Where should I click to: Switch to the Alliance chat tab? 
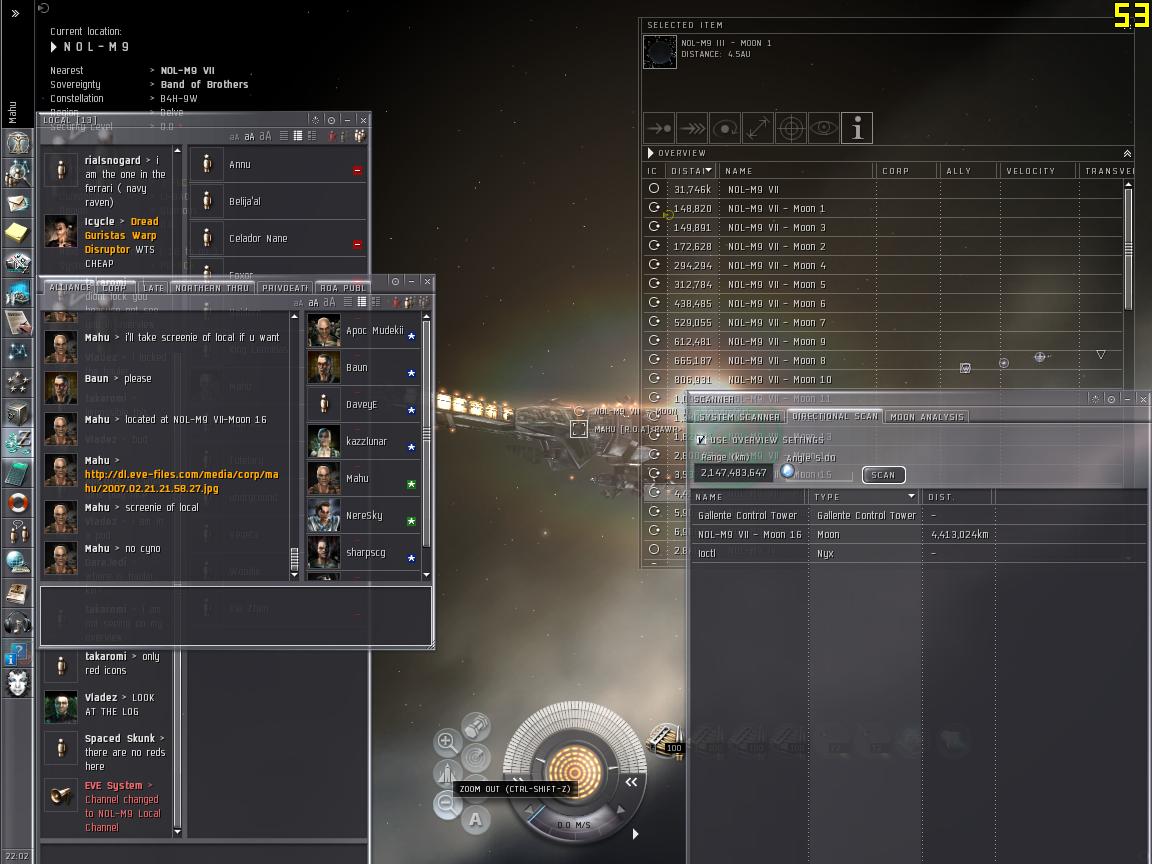69,287
